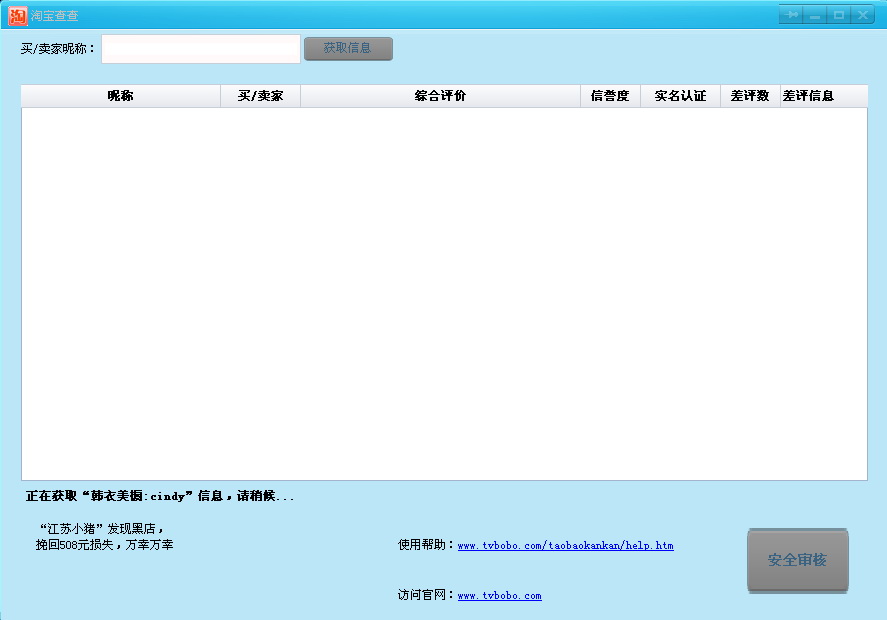
Task: Click the 访问官网 label
Action: point(426,595)
